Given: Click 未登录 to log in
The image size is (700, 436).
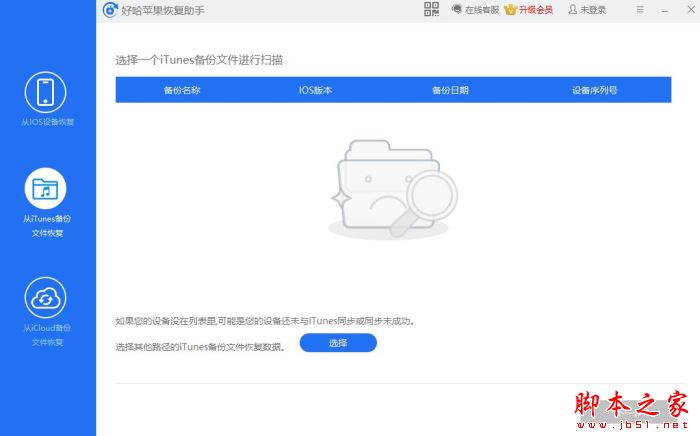Looking at the screenshot, I should point(587,10).
